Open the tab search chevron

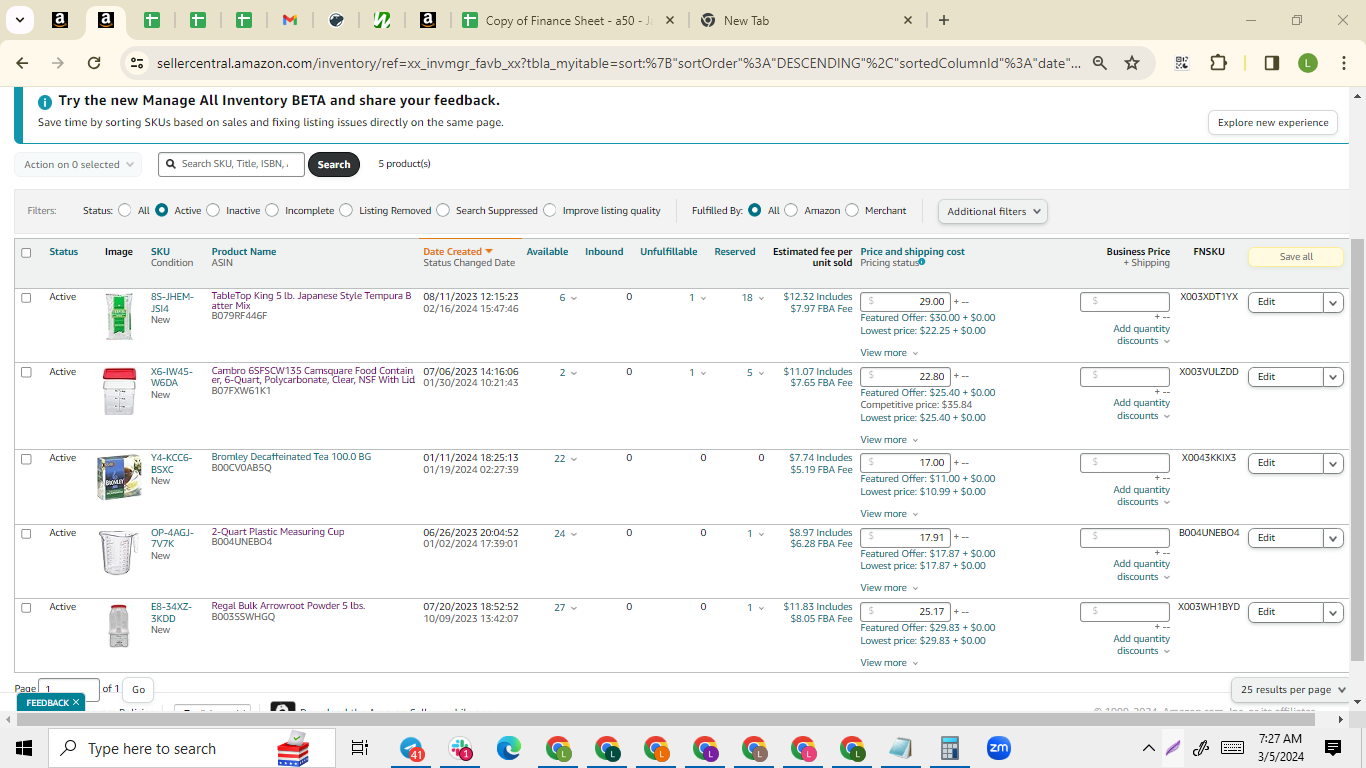coord(19,20)
